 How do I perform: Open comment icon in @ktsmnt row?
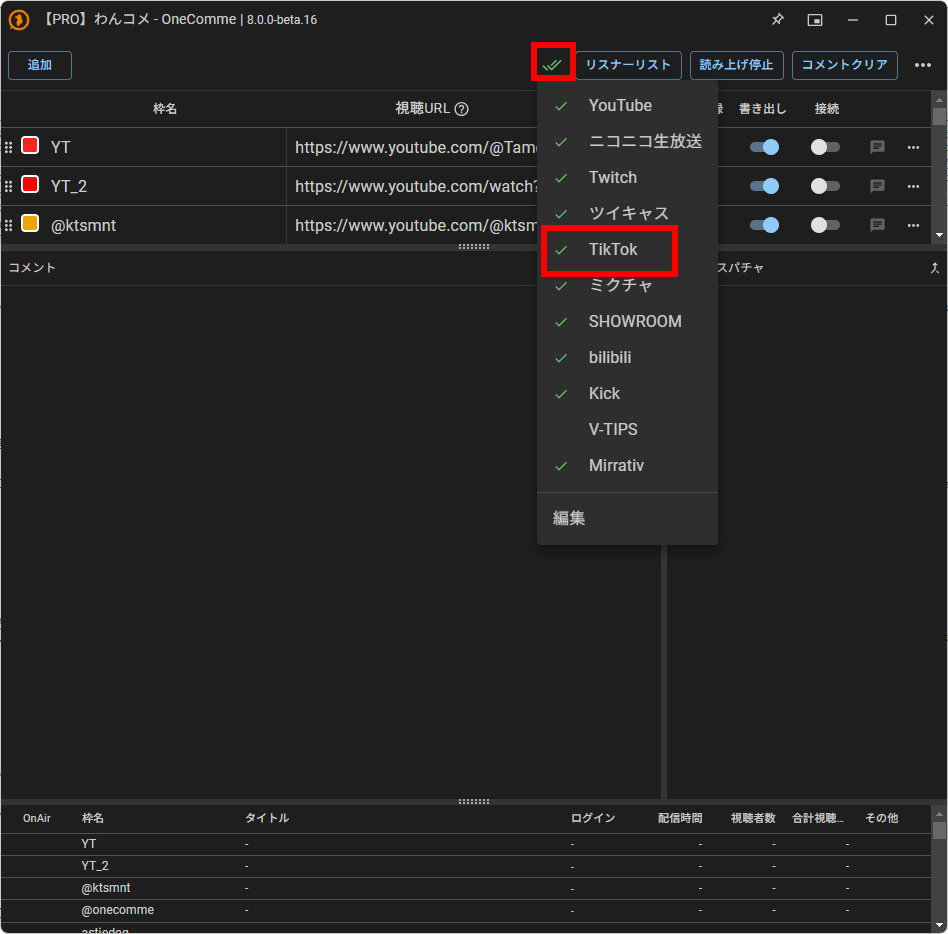pyautogui.click(x=877, y=225)
